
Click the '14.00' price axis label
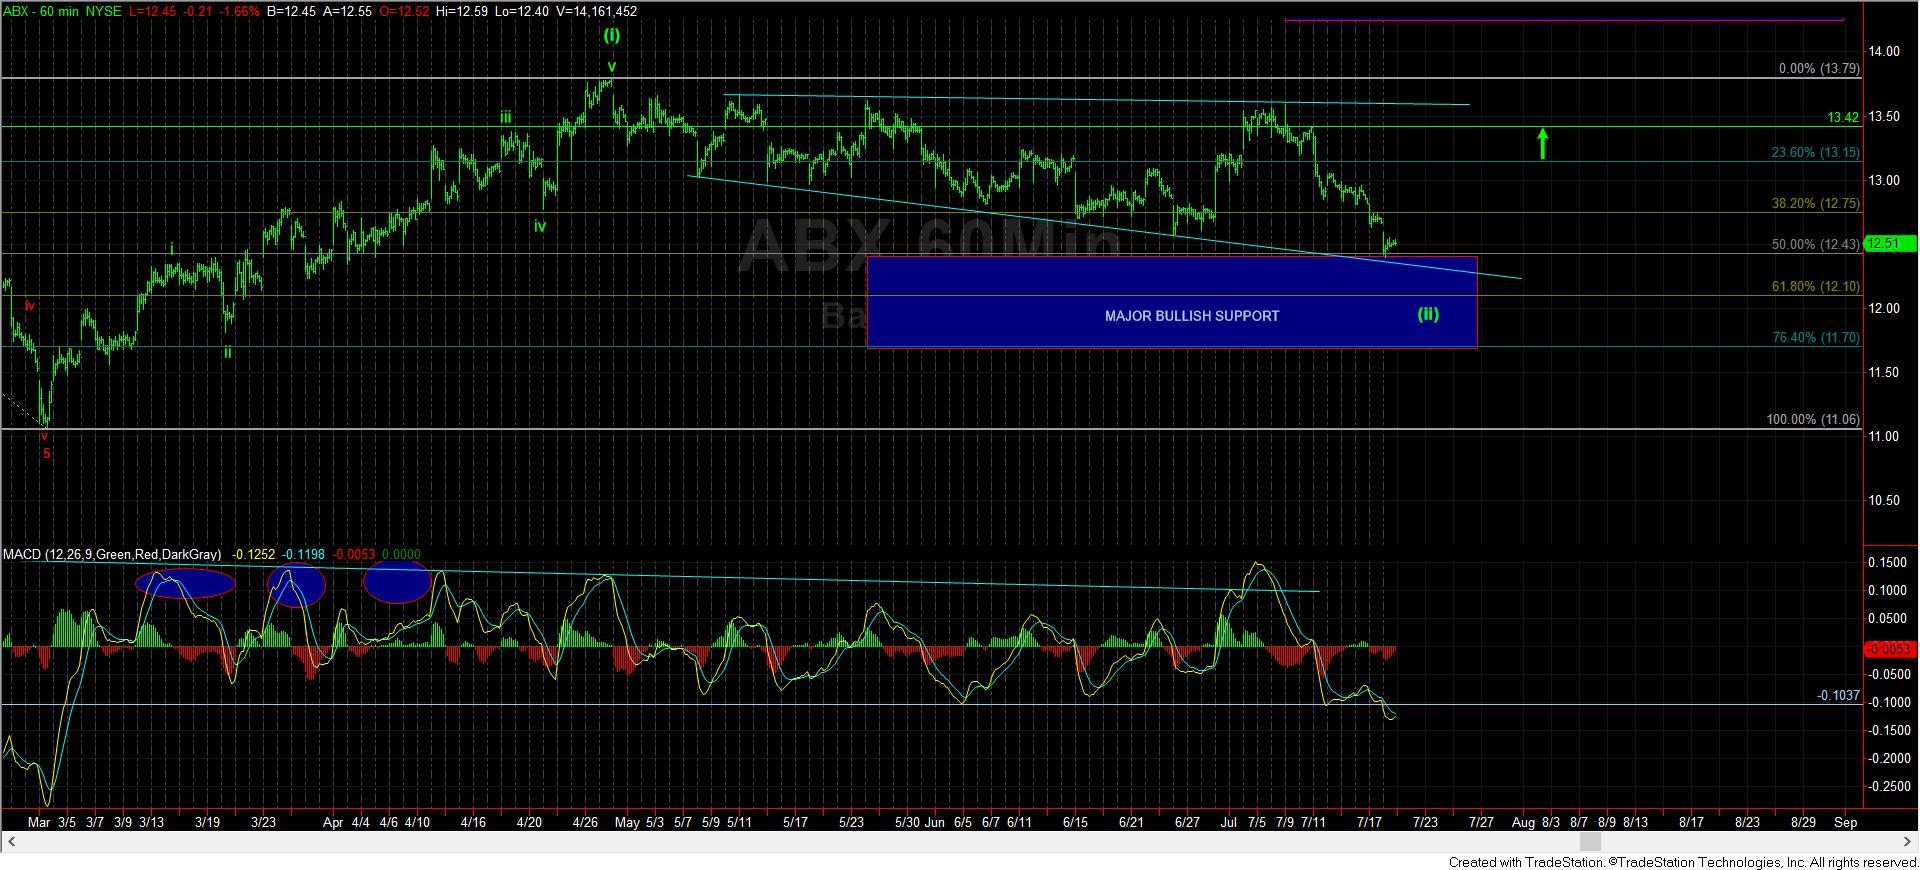coord(1884,53)
